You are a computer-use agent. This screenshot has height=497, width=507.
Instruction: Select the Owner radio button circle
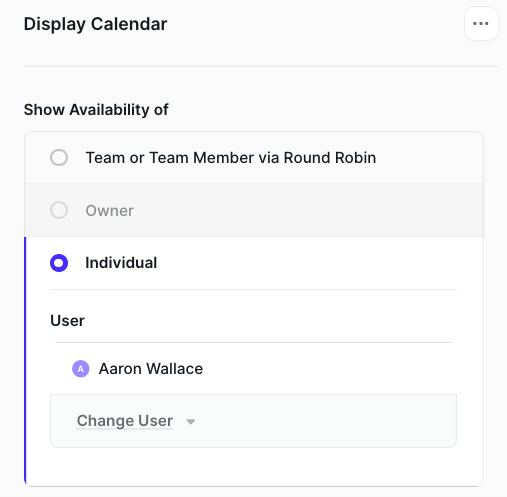coord(59,210)
